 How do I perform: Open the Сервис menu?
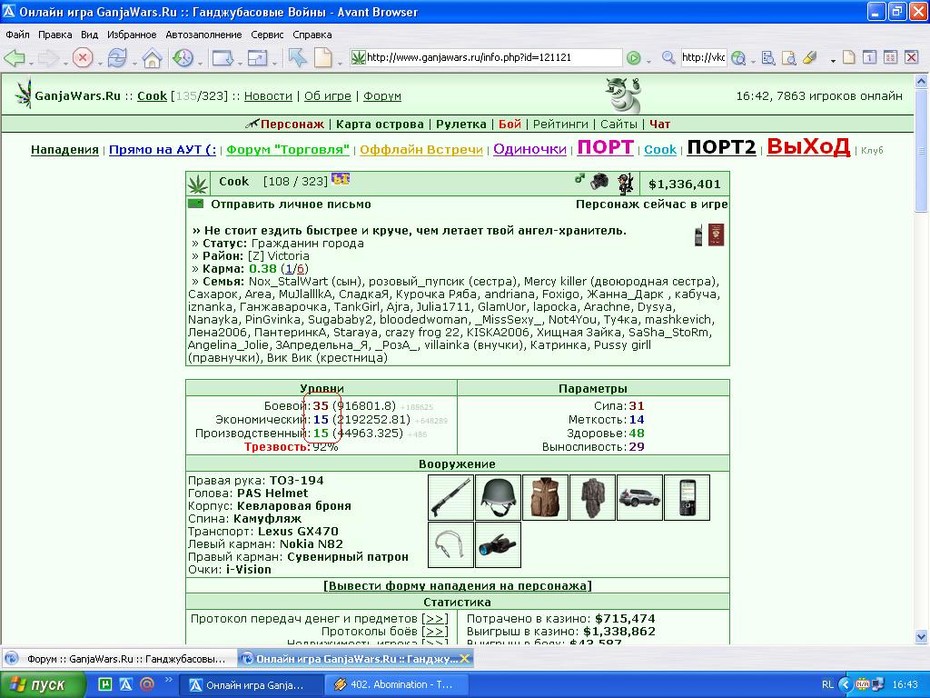click(x=267, y=34)
